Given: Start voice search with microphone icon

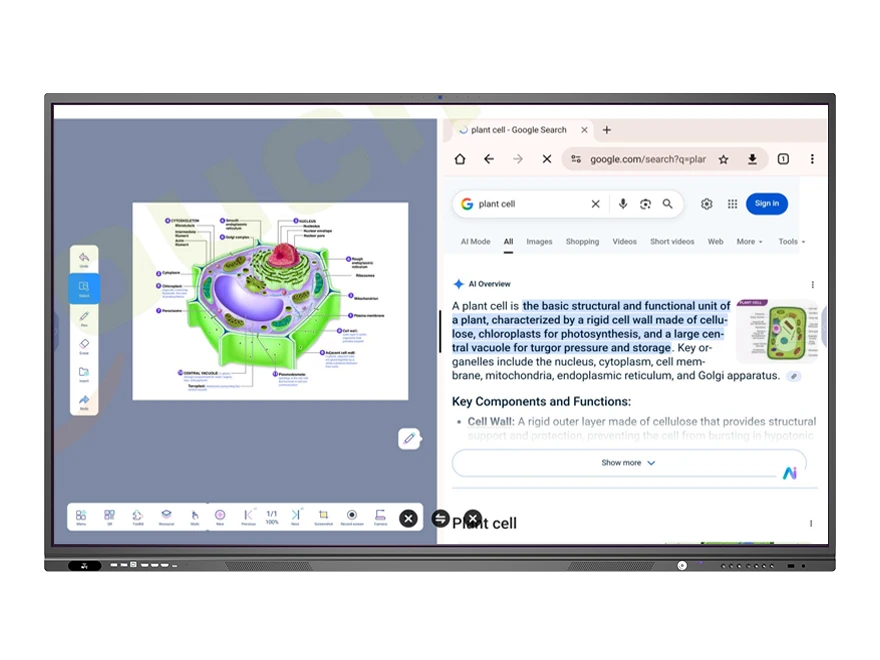Looking at the screenshot, I should pyautogui.click(x=623, y=204).
